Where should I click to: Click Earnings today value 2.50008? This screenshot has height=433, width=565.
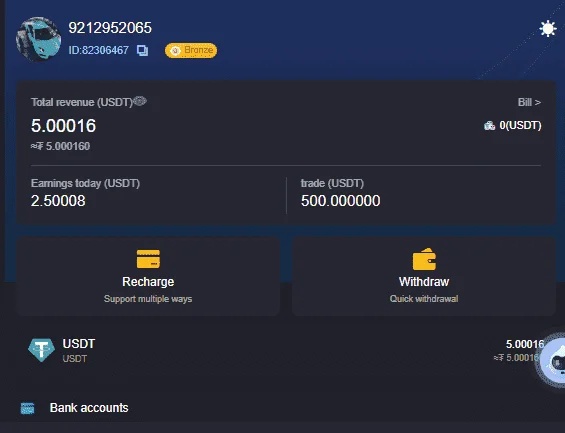[x=58, y=201]
